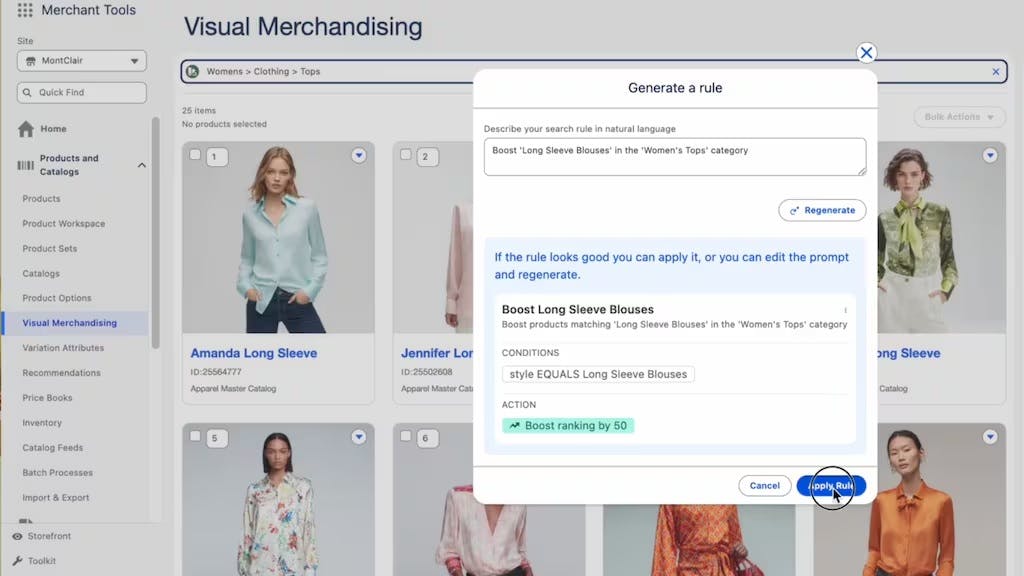Click the green scarf blouse product image
Screen dimensions: 1024x576
[x=941, y=238]
